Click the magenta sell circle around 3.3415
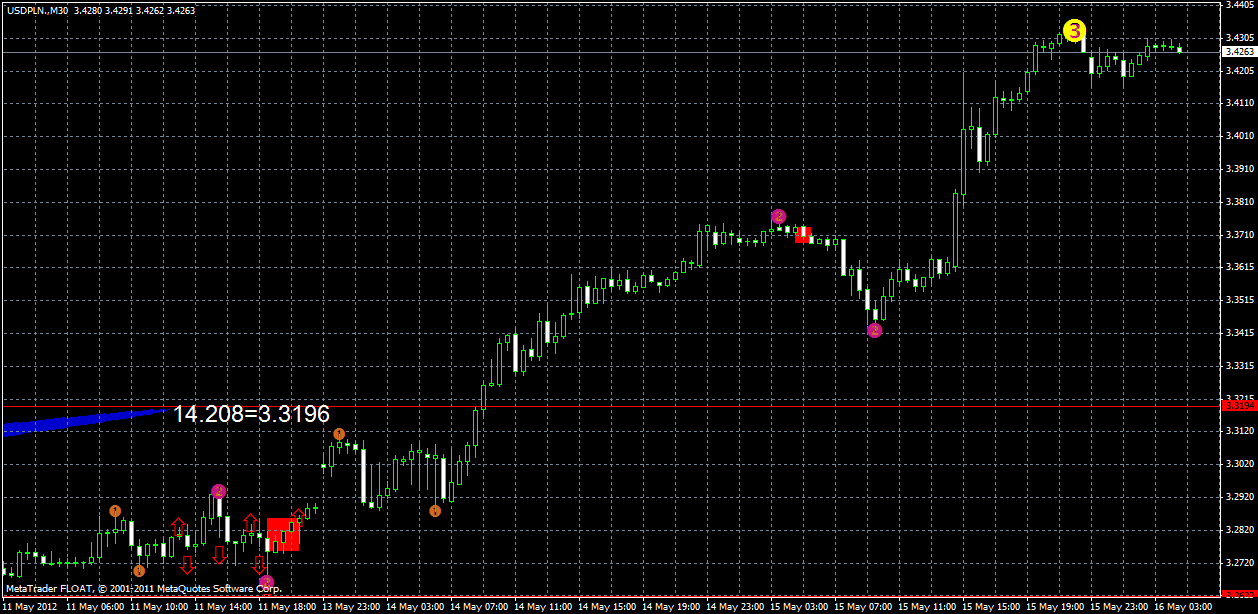The width and height of the screenshot is (1258, 614). pos(875,328)
